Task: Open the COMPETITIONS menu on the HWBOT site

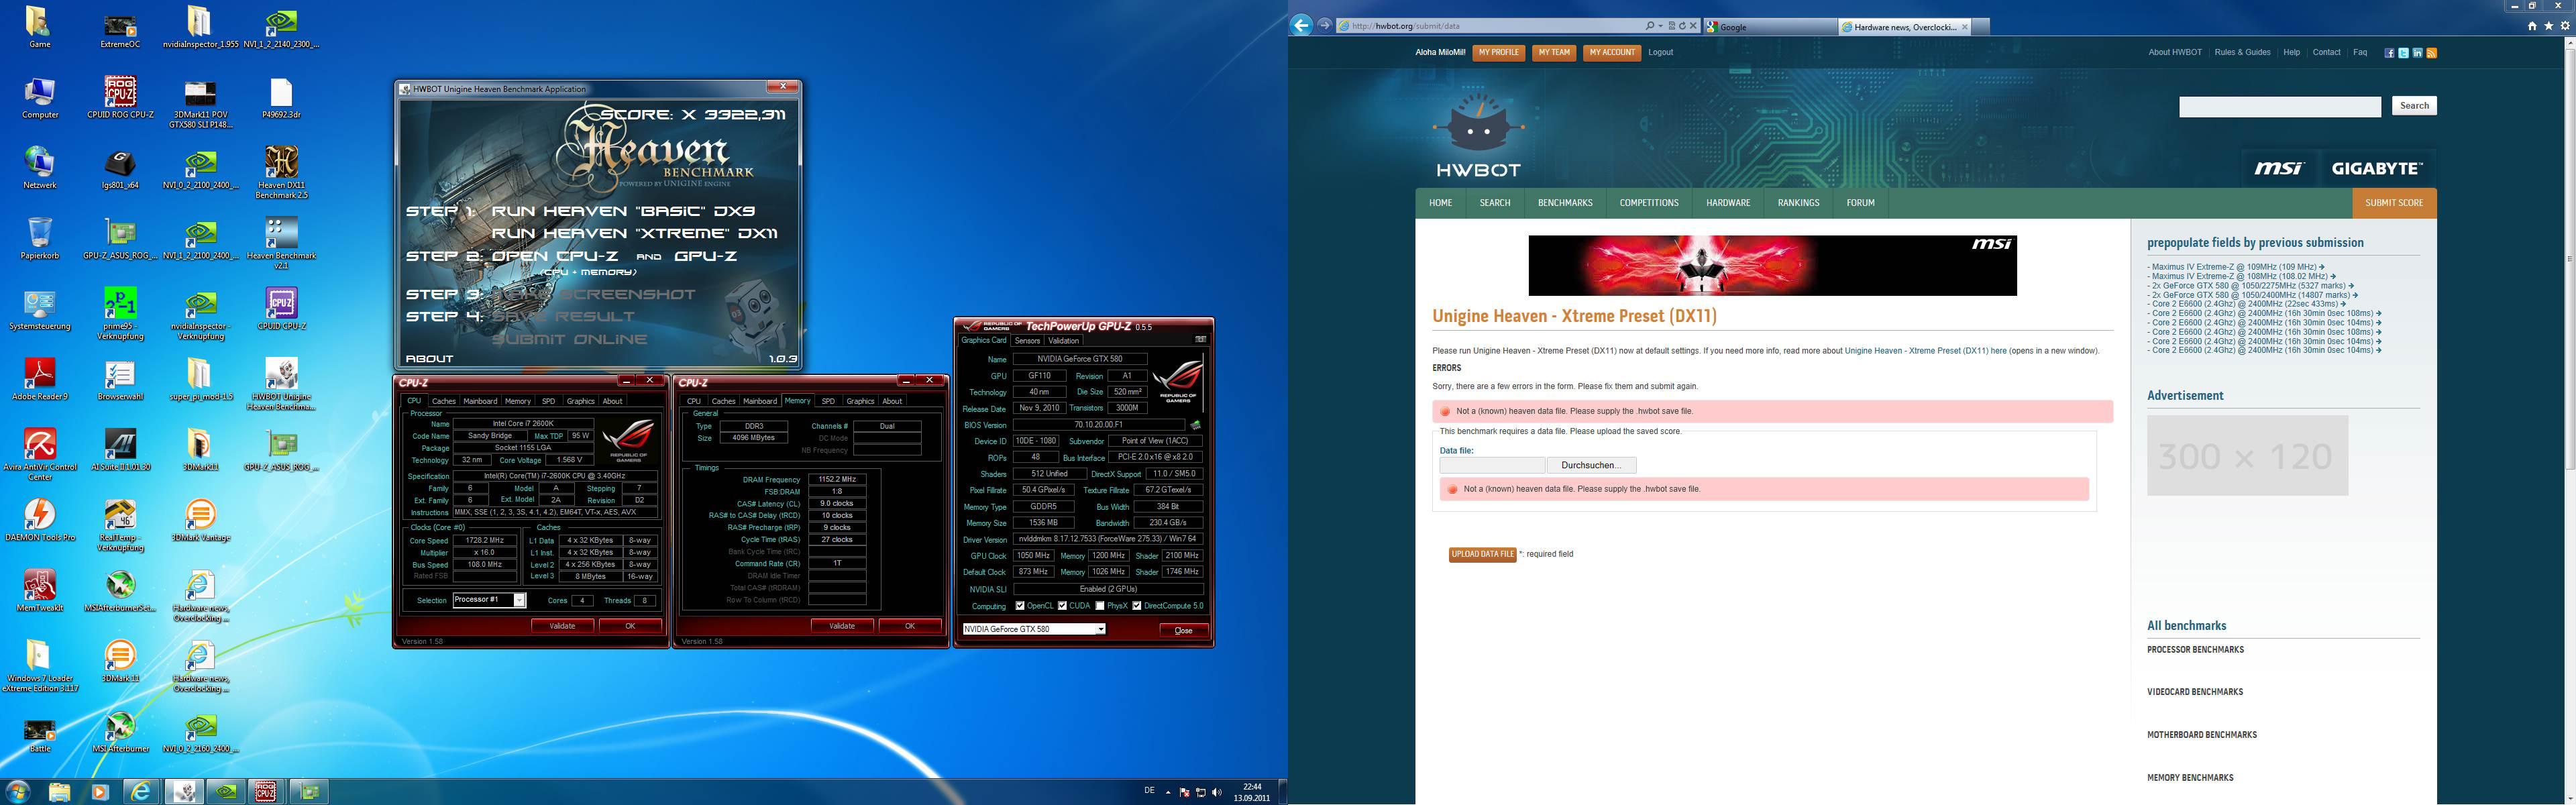Action: coord(1649,203)
